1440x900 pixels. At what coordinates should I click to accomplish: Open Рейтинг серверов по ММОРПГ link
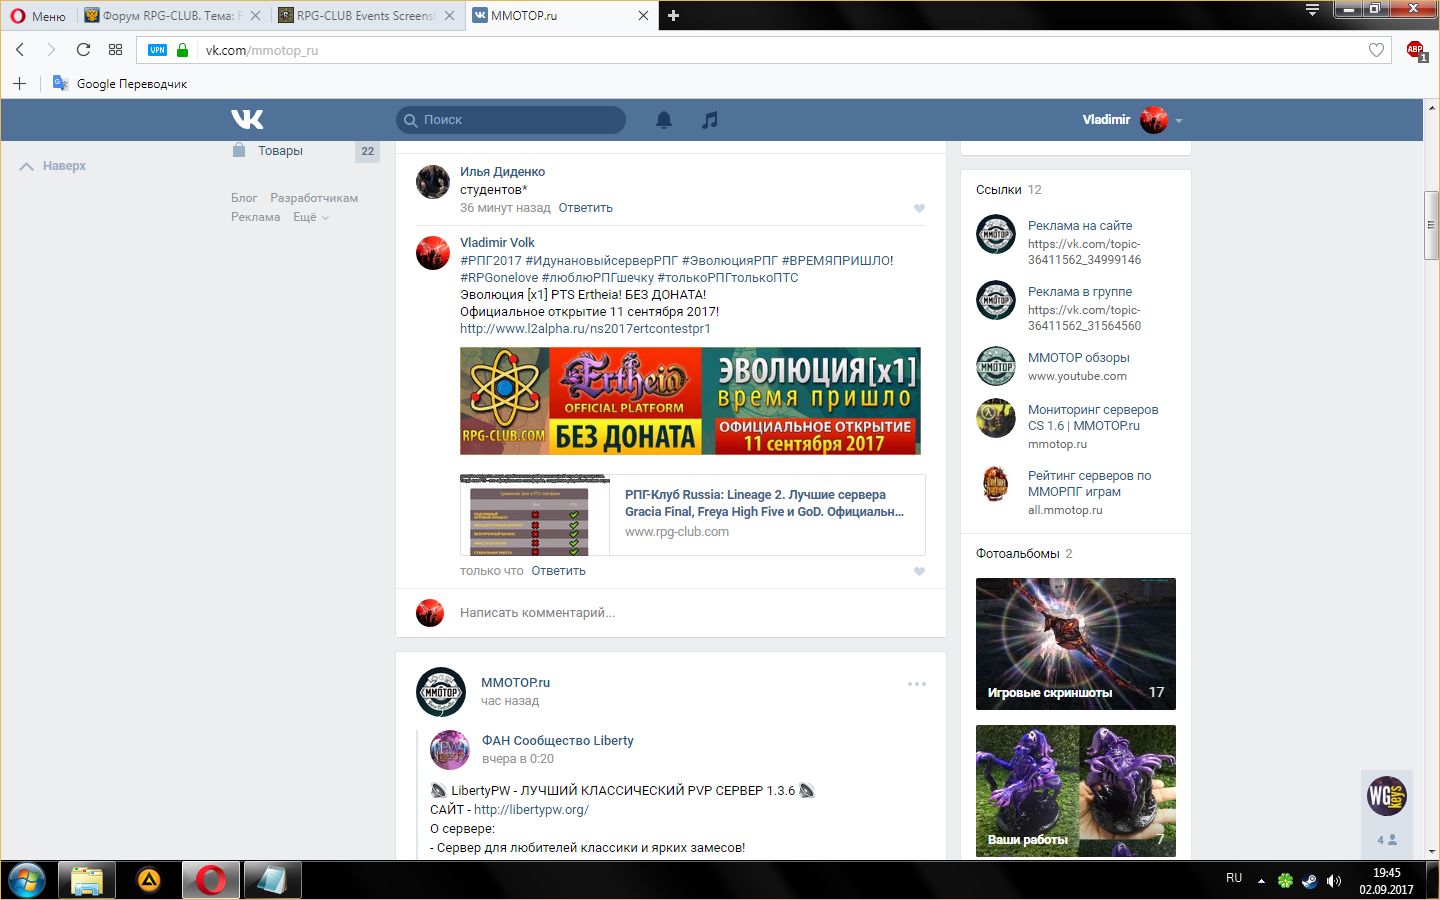[x=1089, y=484]
